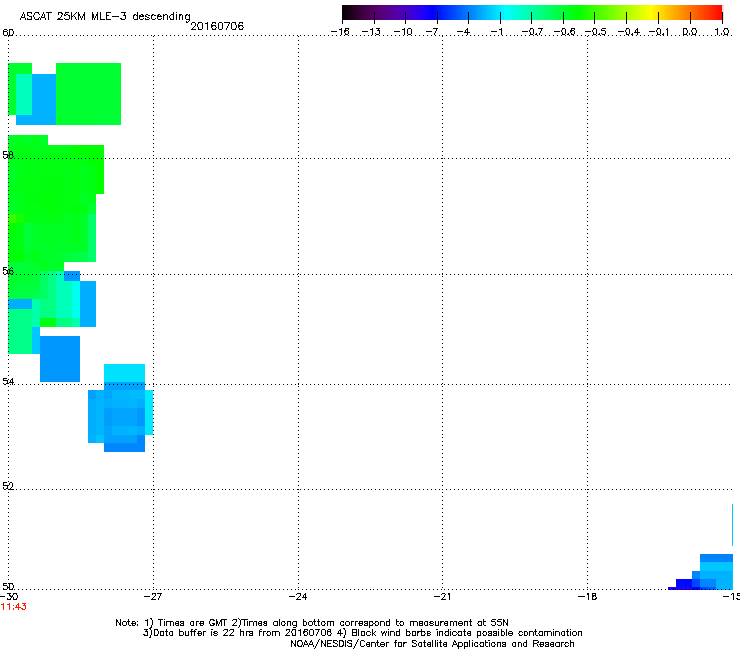Select the date label 20160706
The image size is (740, 650).
coord(217,26)
